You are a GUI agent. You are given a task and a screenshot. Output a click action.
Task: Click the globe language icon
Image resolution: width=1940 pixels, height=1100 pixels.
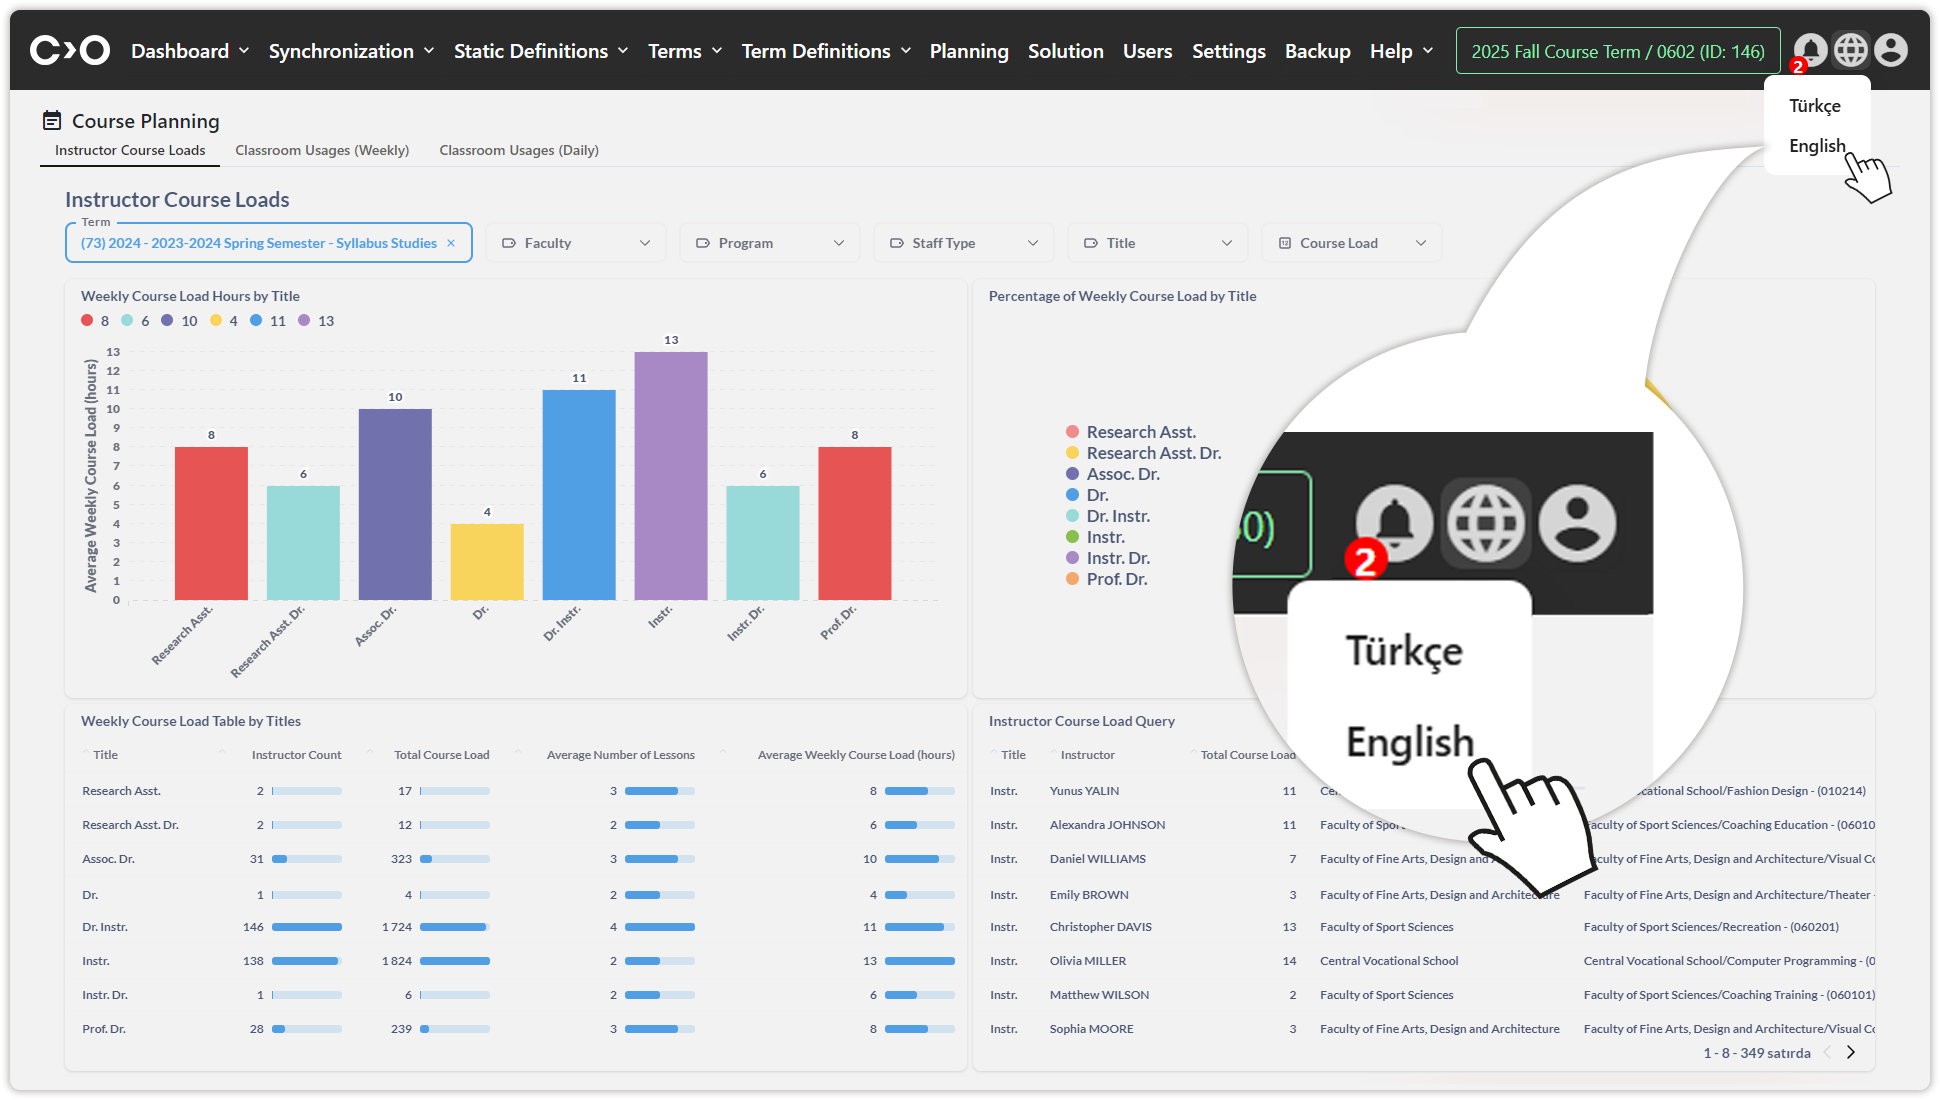pos(1850,50)
